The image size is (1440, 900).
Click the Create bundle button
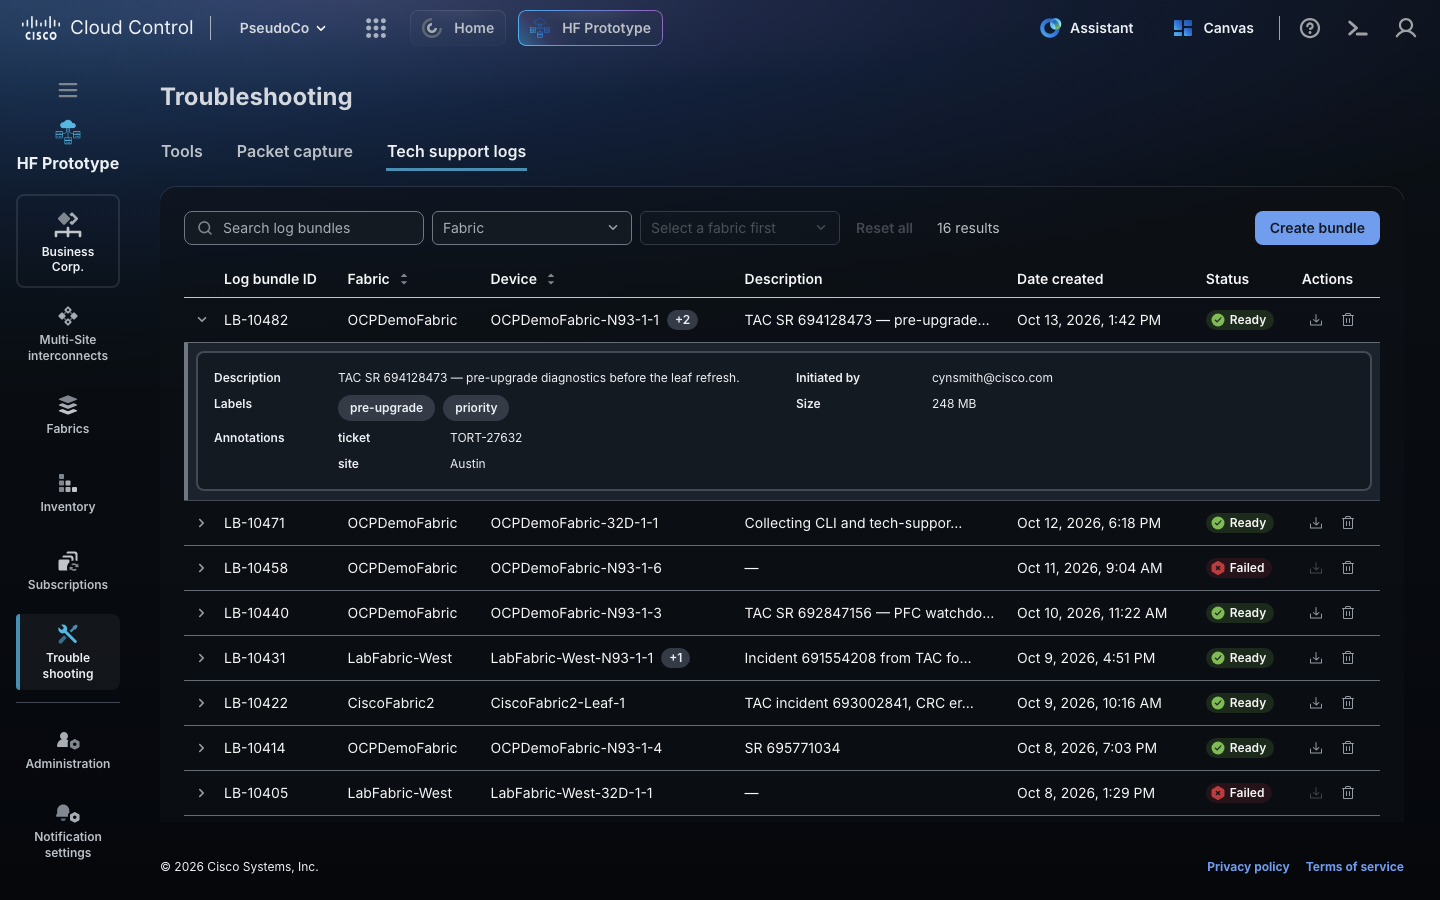click(1317, 228)
